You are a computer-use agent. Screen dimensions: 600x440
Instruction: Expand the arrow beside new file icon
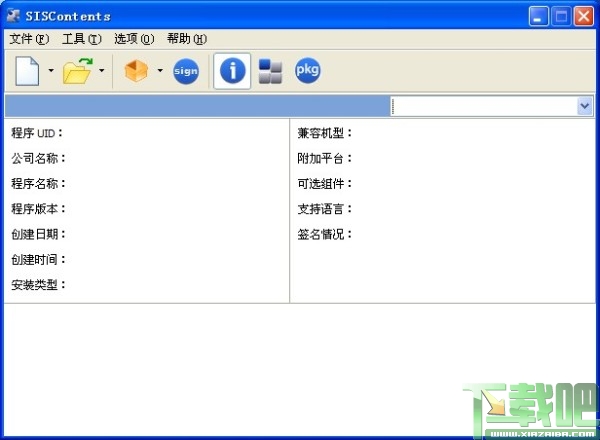[x=51, y=70]
